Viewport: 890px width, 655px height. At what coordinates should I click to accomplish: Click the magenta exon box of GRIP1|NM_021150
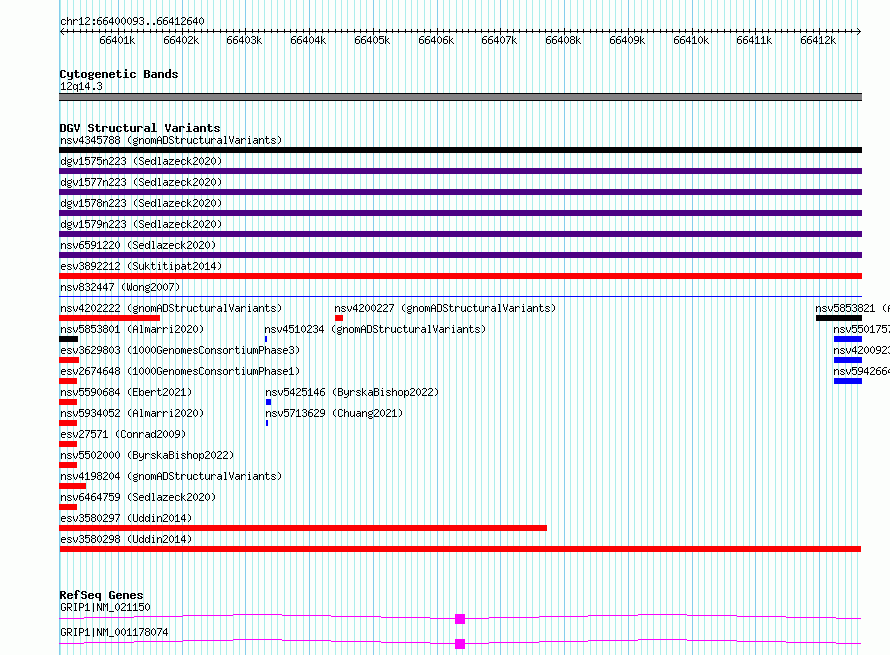(x=460, y=619)
